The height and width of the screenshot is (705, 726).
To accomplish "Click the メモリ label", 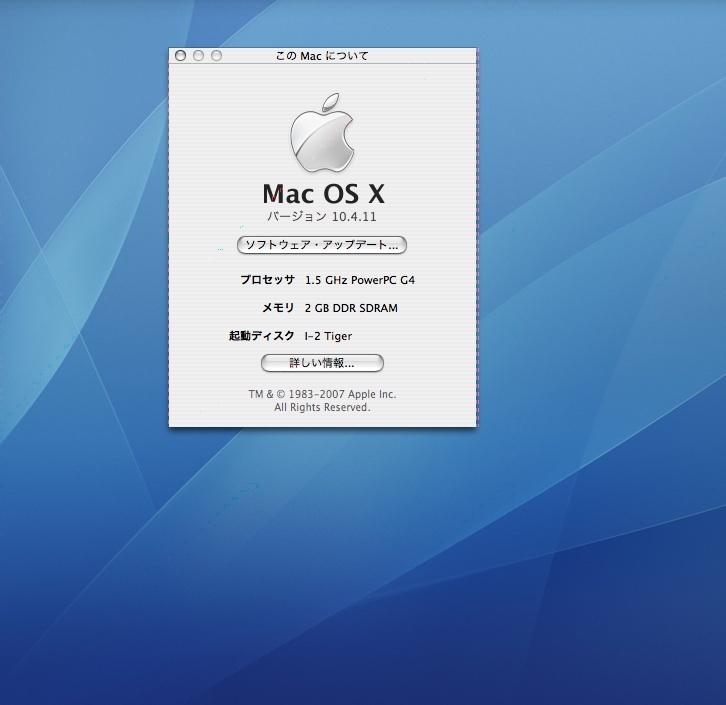I will pos(278,308).
